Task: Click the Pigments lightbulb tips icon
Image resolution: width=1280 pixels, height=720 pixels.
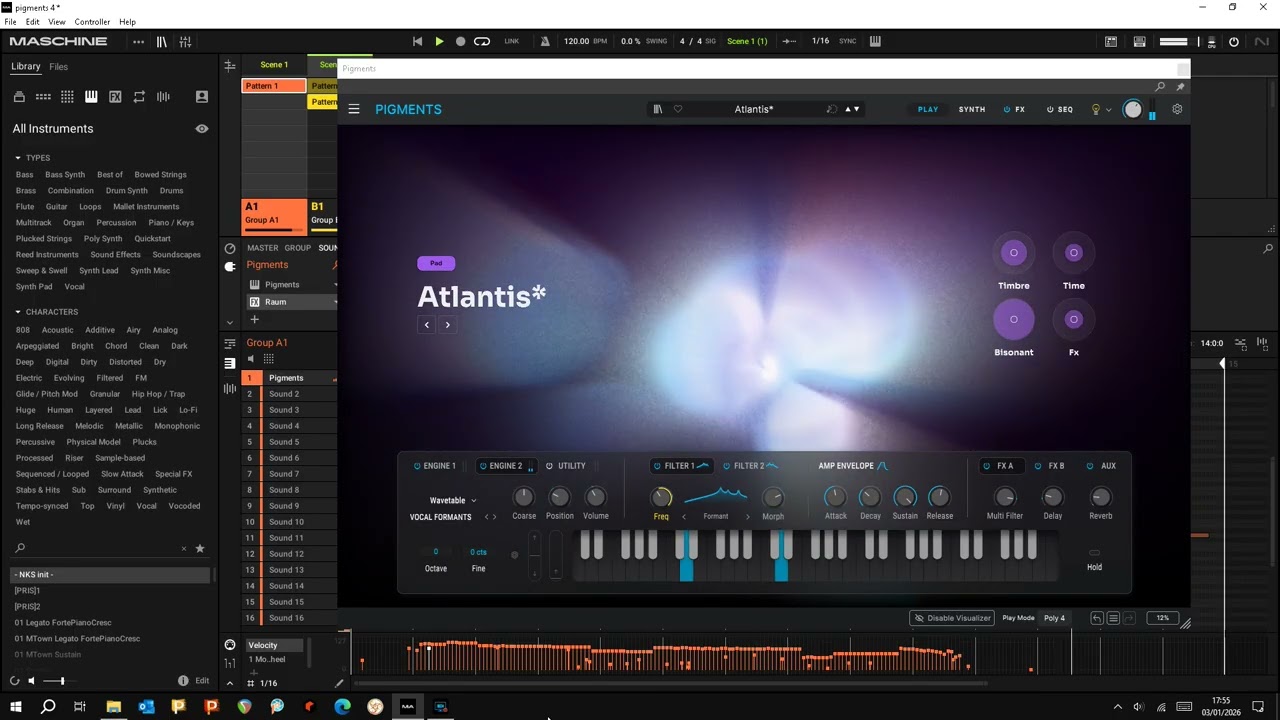Action: click(x=1096, y=109)
